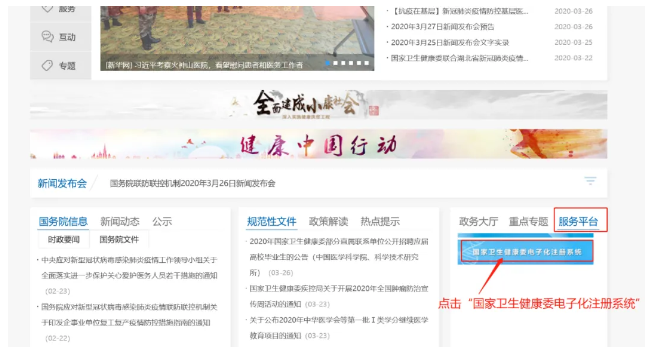Switch to the 服务平台 tab
645x360 pixels.
578,221
